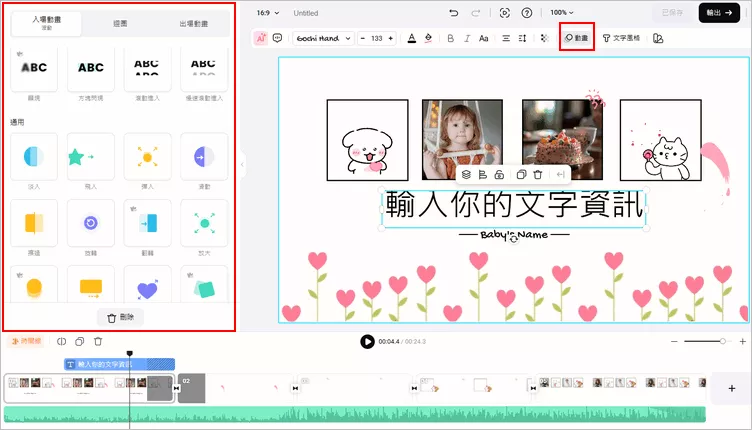Toggle bold formatting
The width and height of the screenshot is (752, 430).
[450, 38]
